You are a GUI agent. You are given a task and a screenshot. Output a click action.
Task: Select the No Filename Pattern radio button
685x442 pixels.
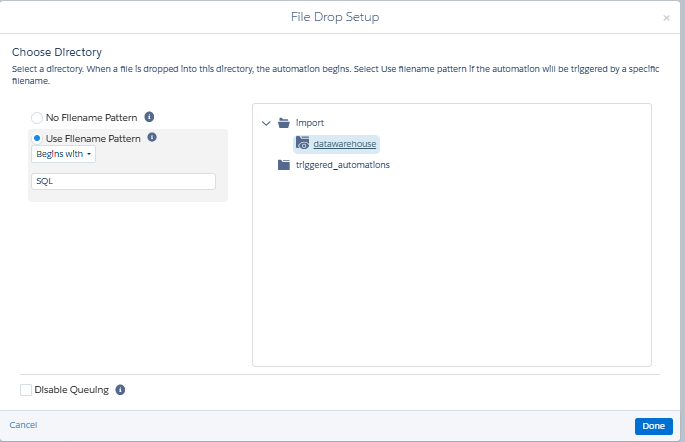pyautogui.click(x=38, y=117)
